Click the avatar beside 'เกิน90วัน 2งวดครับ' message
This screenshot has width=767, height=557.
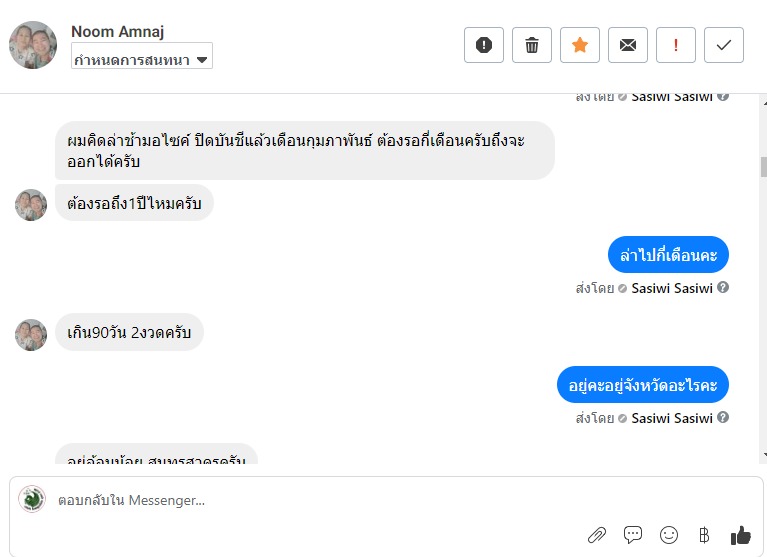31,335
